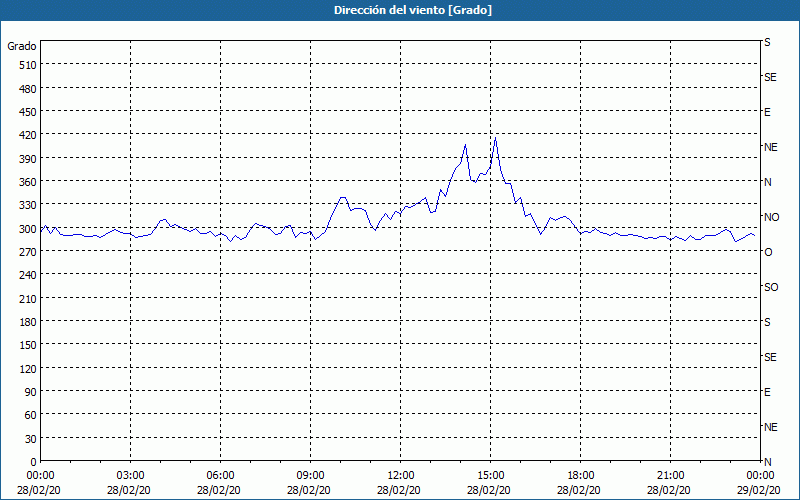800x500 pixels.
Task: Select the 480 value on the left axis
Action: point(28,89)
